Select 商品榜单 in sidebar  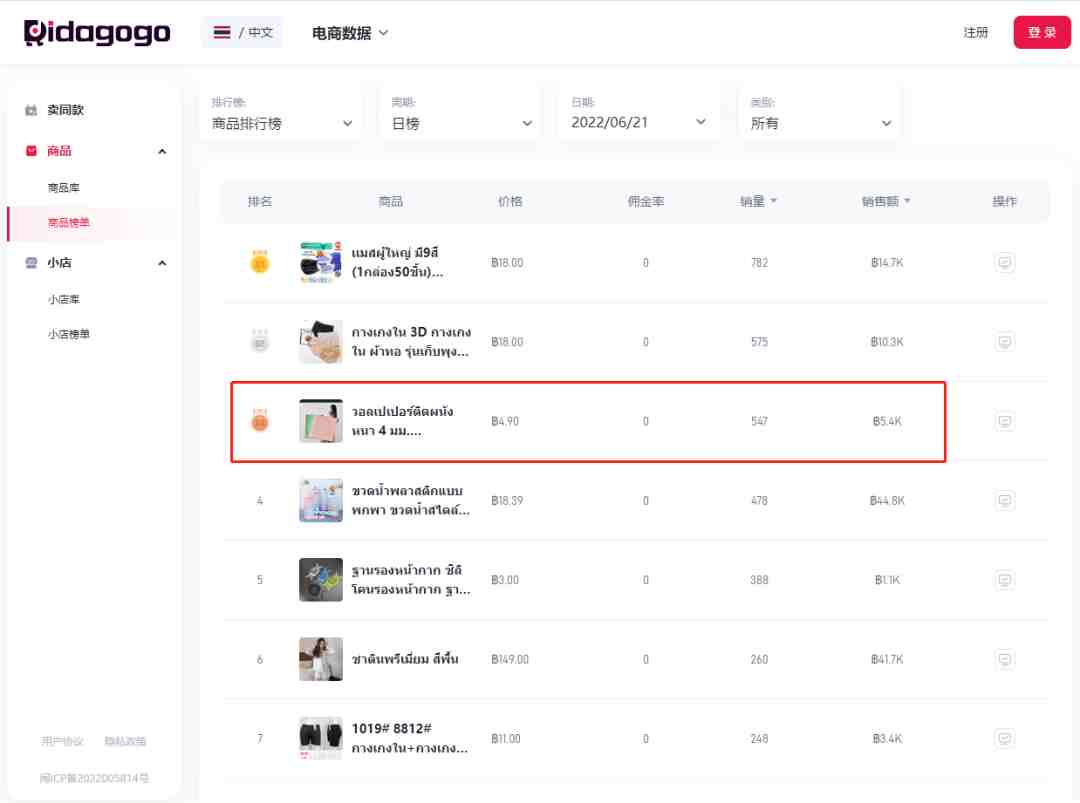click(68, 222)
